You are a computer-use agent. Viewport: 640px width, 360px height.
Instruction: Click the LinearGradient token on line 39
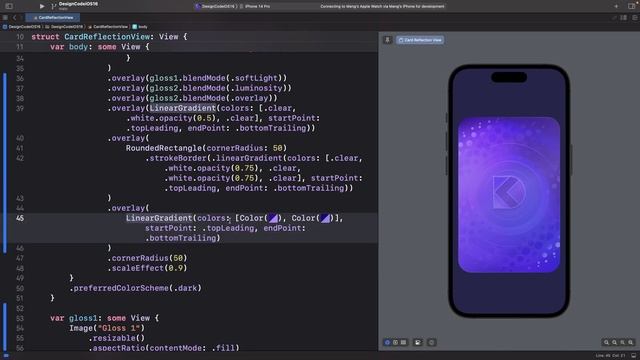point(182,108)
